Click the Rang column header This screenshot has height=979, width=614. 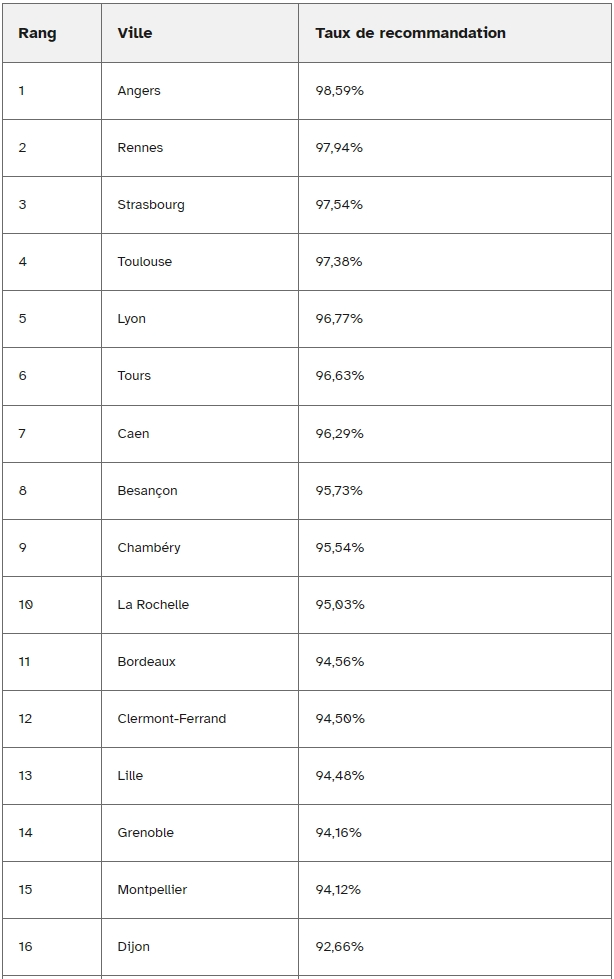point(52,33)
